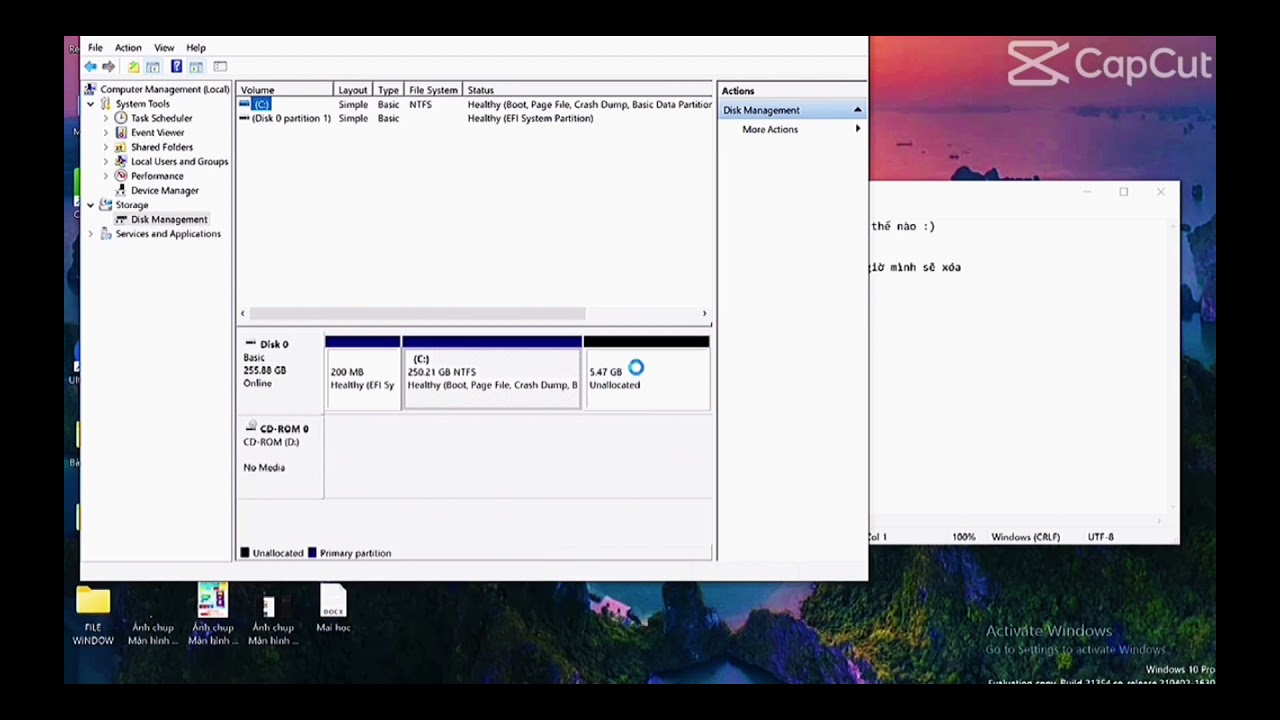Select the 5.47 GB Unallocated block
Viewport: 1280px width, 720px height.
coord(647,373)
